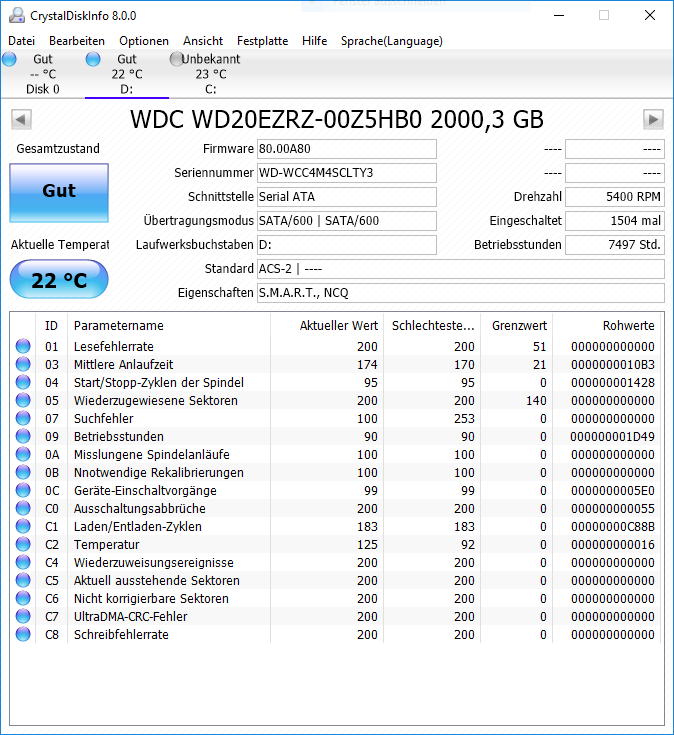
Task: Click status orb of Misslungene Spindelanläufe row
Action: tap(23, 454)
